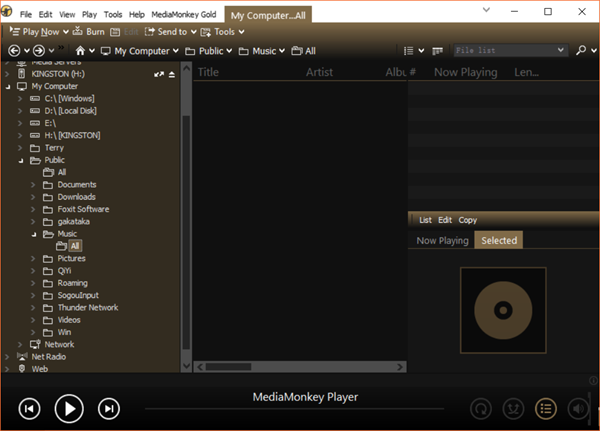Image resolution: width=600 pixels, height=431 pixels.
Task: Select the Downloads folder
Action: point(77,197)
